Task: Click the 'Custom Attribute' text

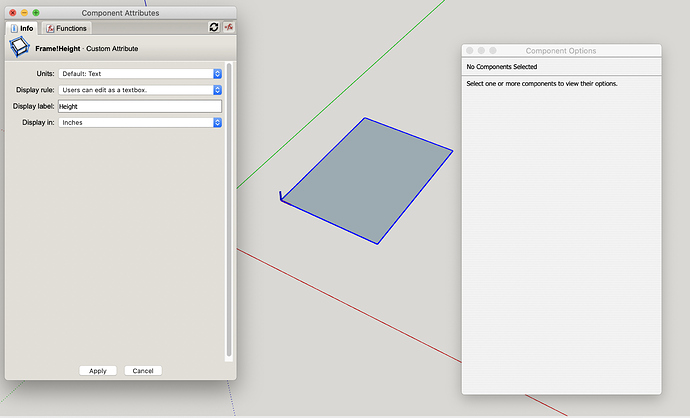Action: pyautogui.click(x=112, y=48)
